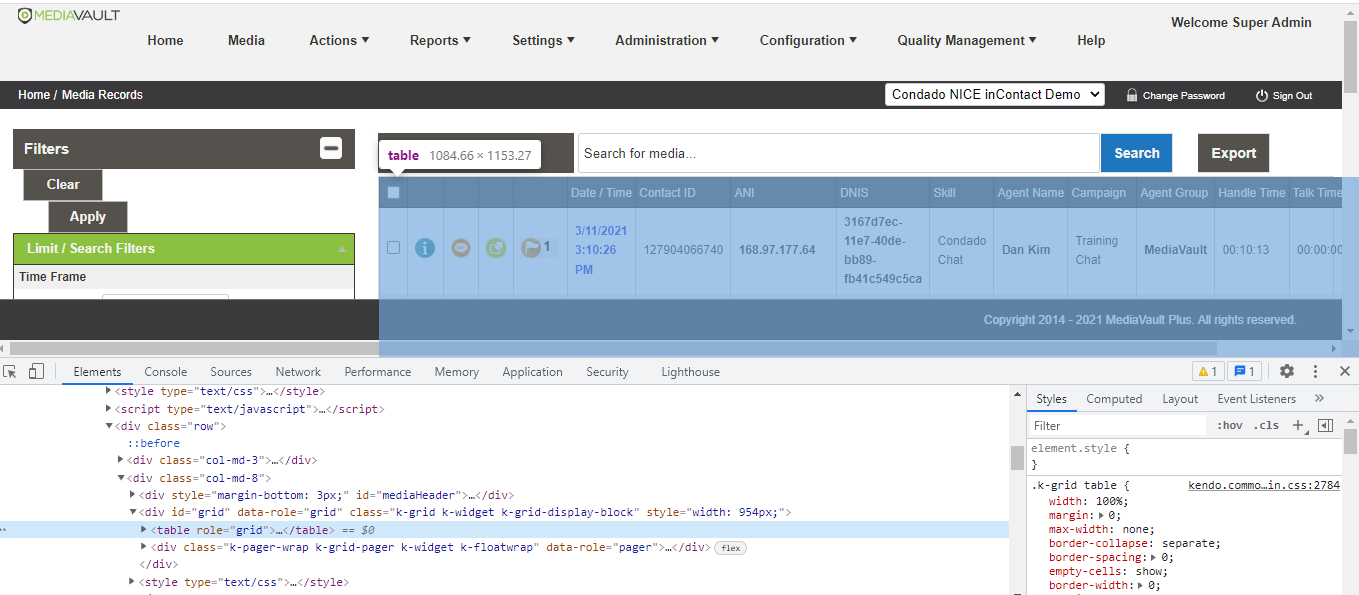Switch to the Network tab
This screenshot has width=1359, height=595.
pyautogui.click(x=298, y=371)
